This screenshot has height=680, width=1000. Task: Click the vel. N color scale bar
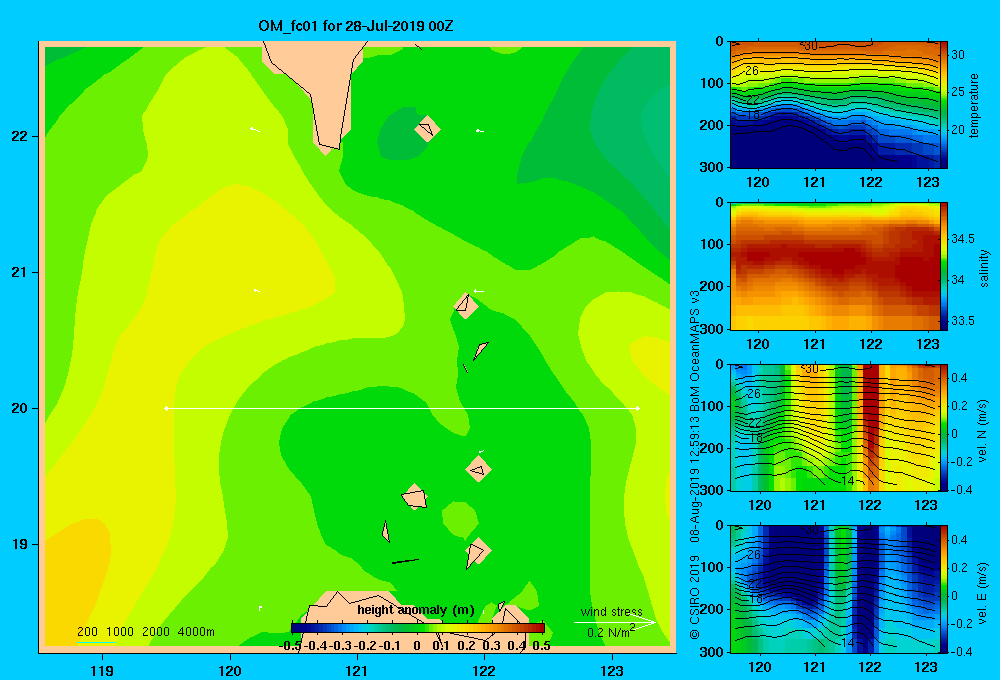(x=944, y=427)
